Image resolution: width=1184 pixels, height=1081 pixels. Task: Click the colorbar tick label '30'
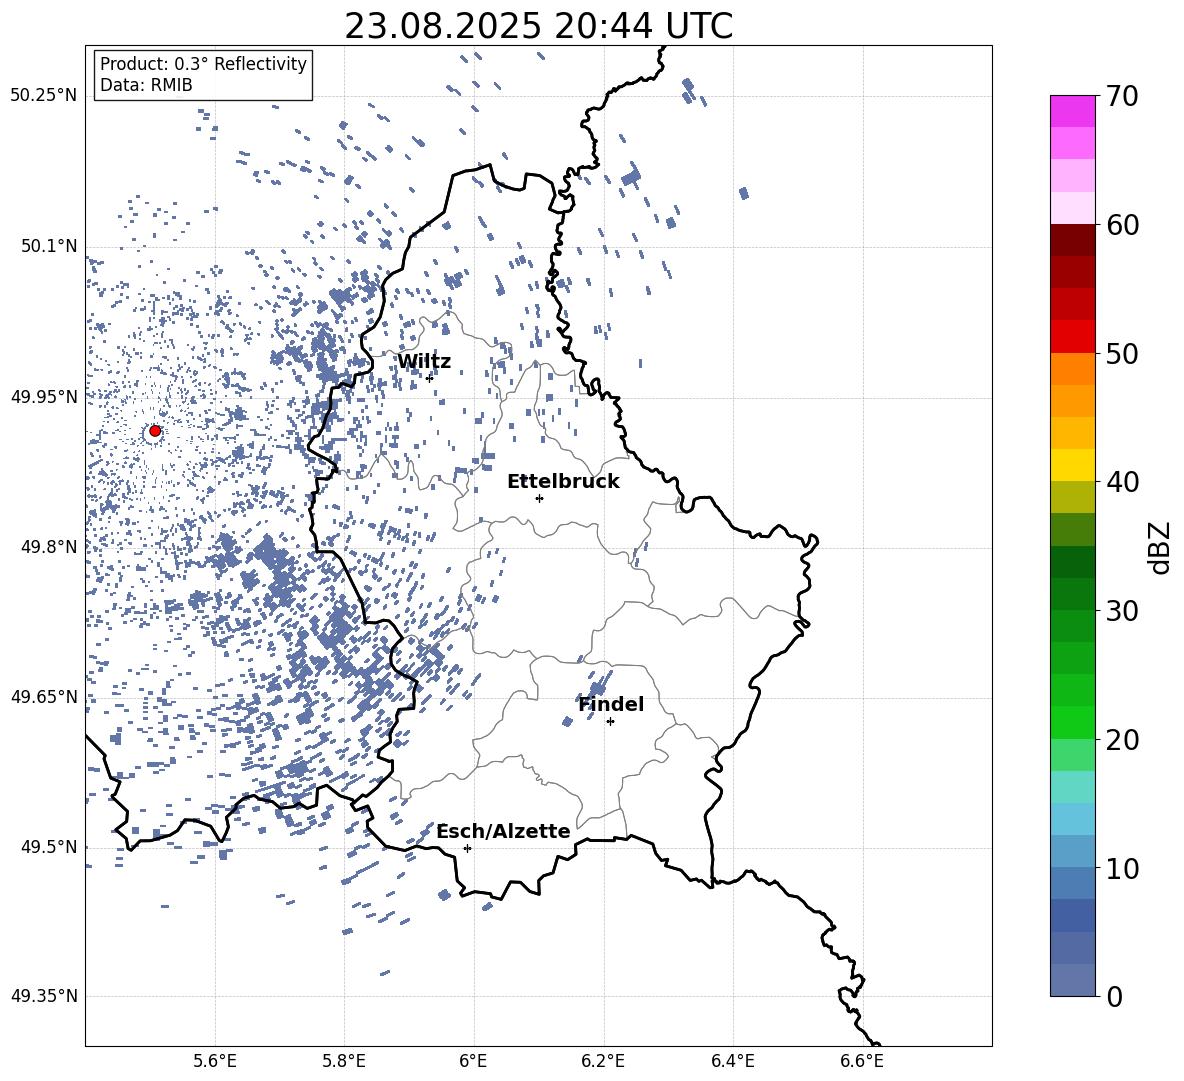pos(1122,611)
